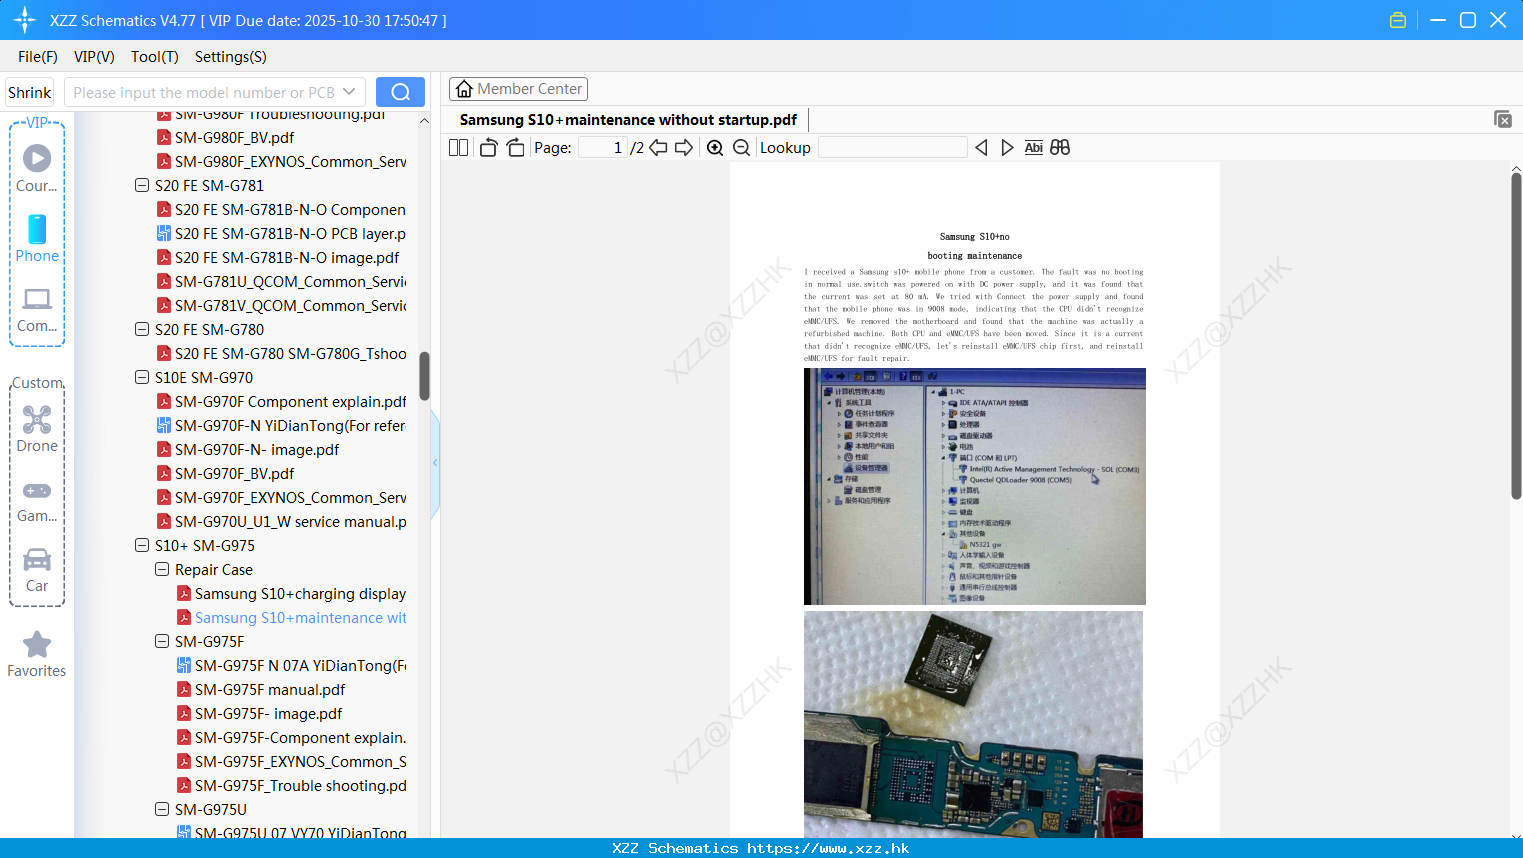
Task: Click the XZZ Schematics app logo
Action: [x=25, y=20]
